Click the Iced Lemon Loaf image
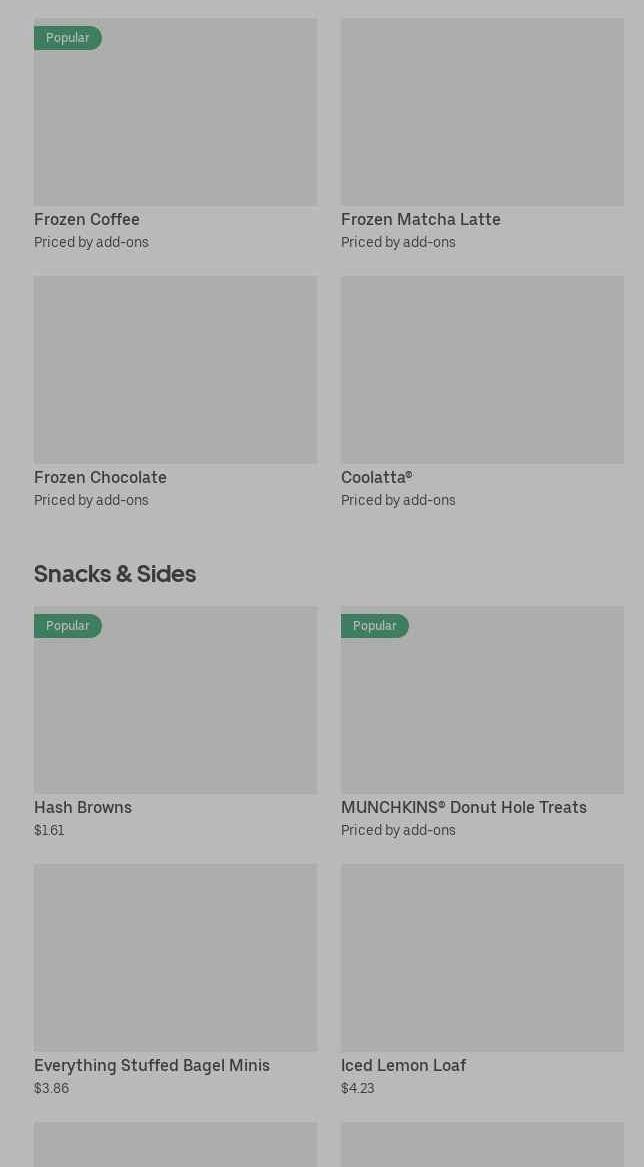 click(x=482, y=957)
